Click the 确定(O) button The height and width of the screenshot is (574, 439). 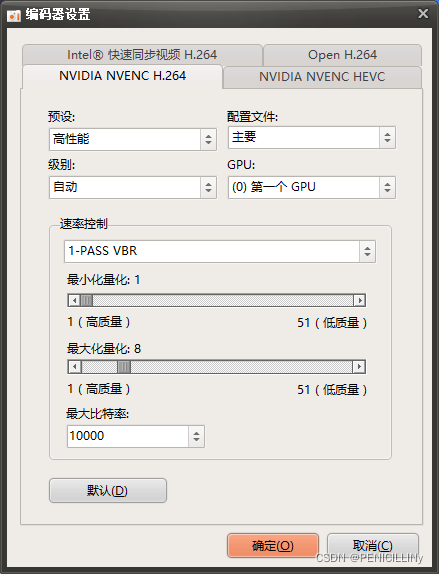tap(273, 545)
